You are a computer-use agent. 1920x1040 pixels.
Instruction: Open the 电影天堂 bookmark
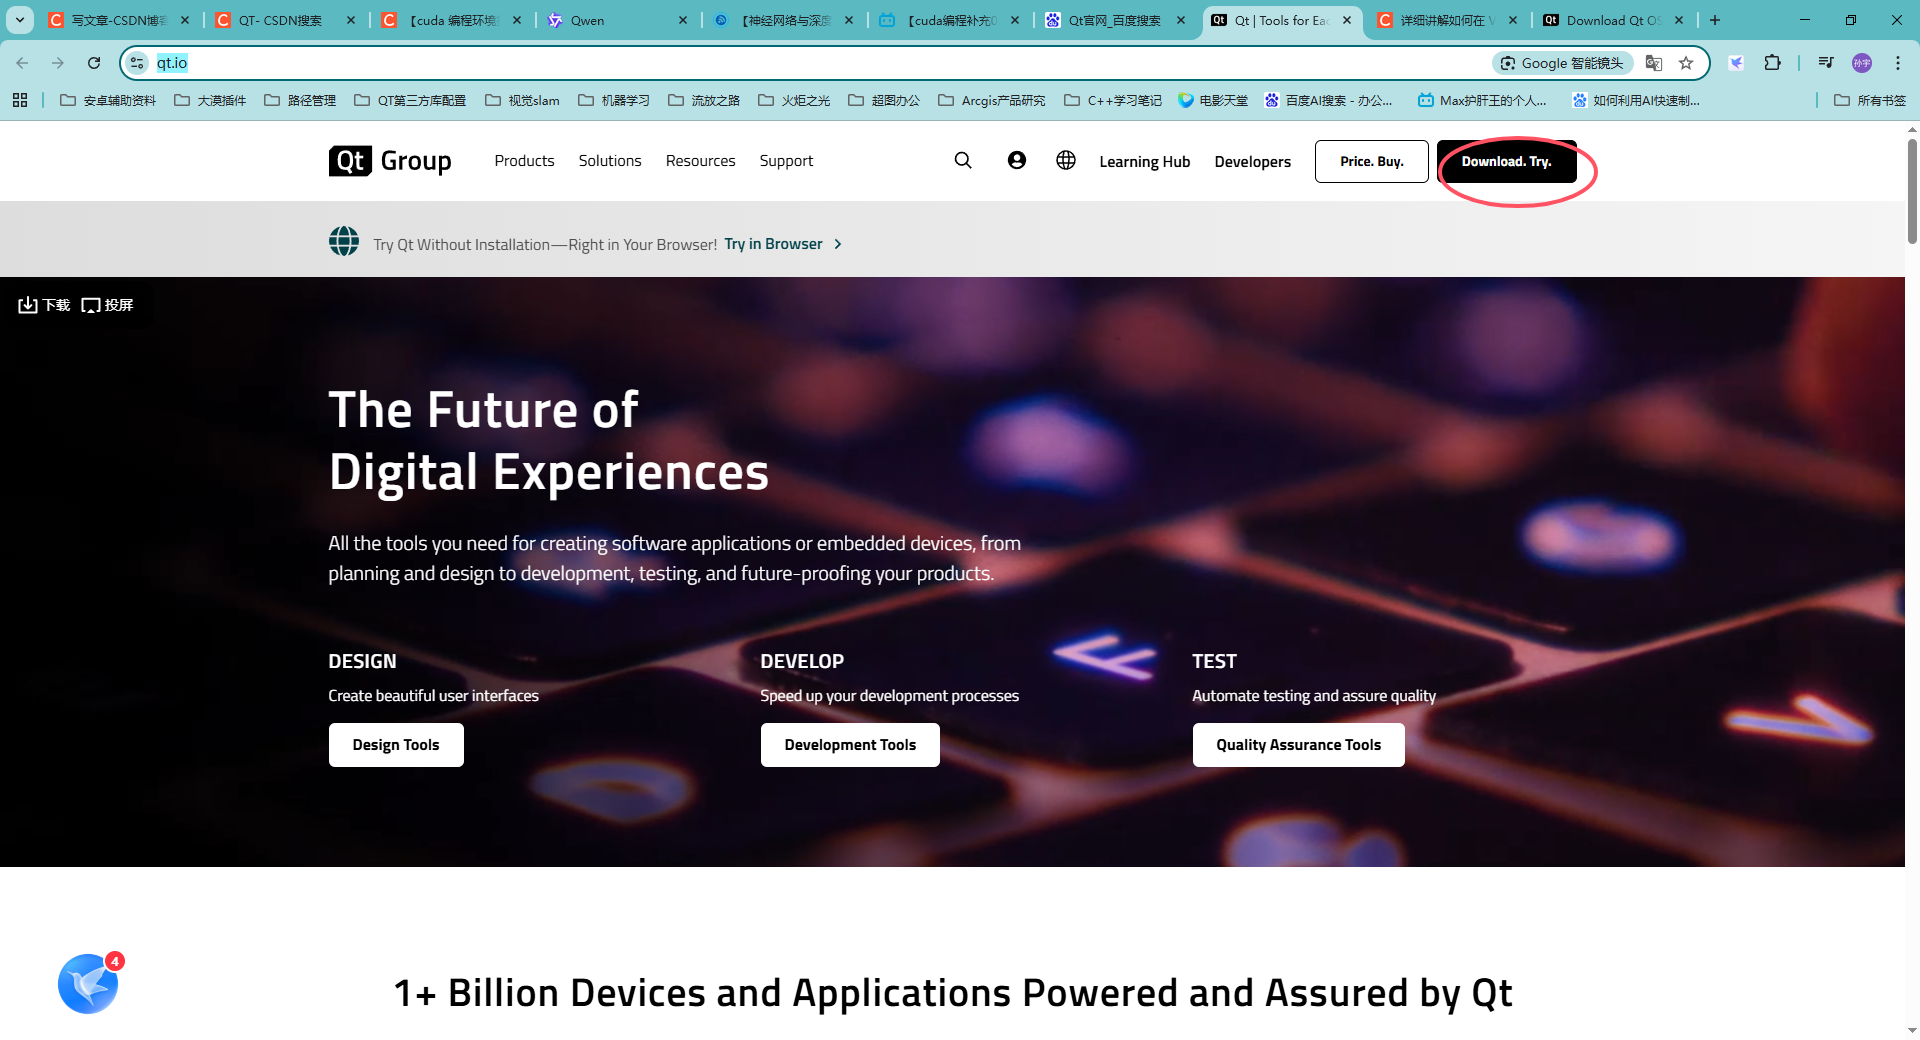pyautogui.click(x=1213, y=100)
